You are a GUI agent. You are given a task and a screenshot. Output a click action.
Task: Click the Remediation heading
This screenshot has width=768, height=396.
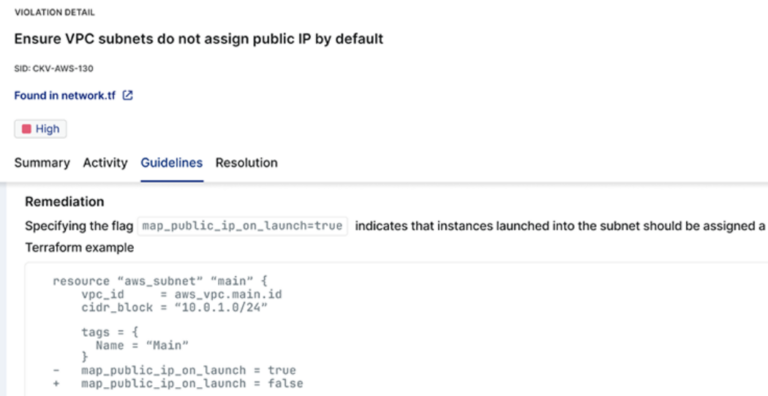(64, 201)
